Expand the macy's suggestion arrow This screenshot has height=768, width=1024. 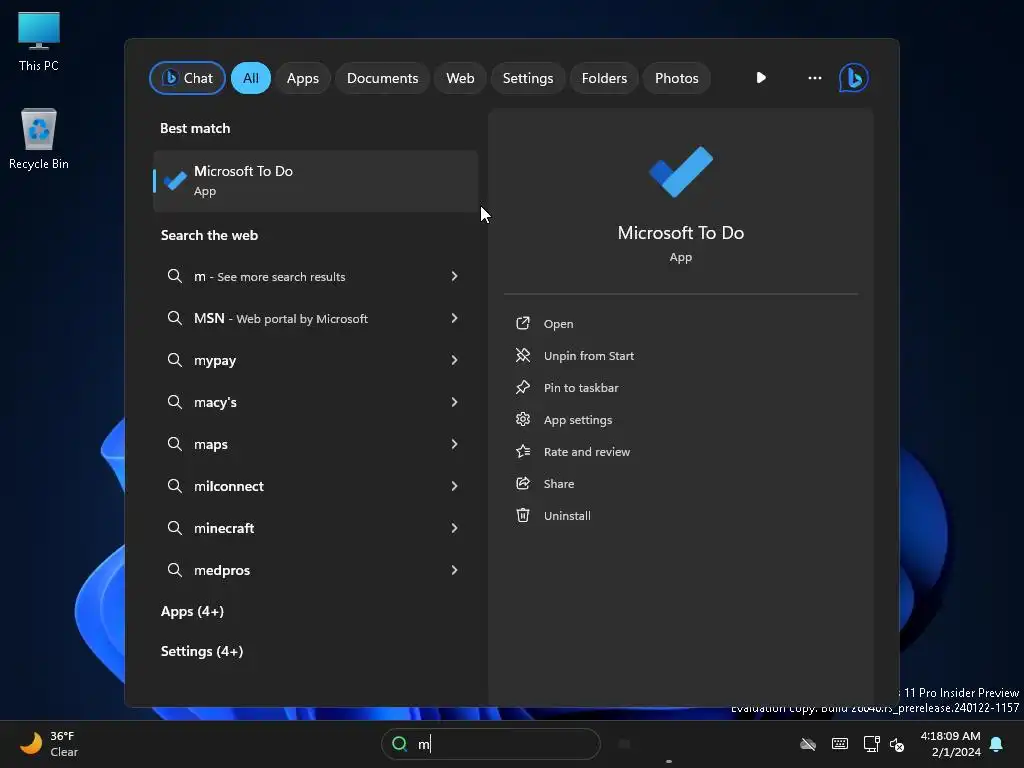coord(454,402)
